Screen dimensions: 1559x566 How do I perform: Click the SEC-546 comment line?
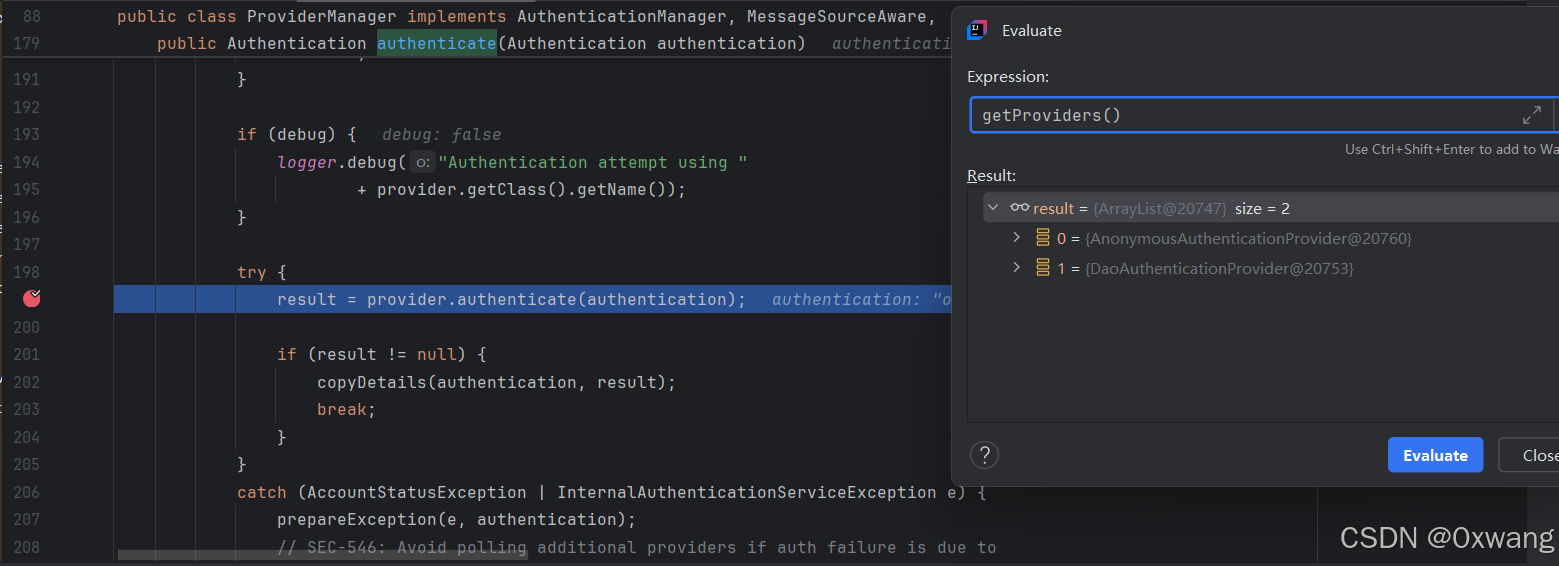(636, 547)
